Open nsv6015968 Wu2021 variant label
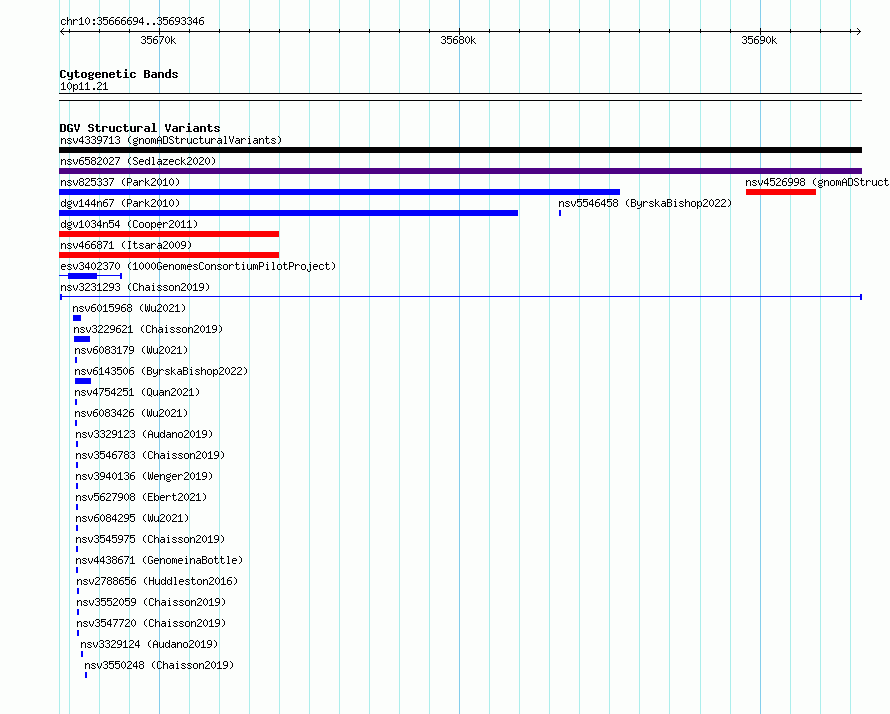Screen dimensions: 890x714 click(x=129, y=308)
